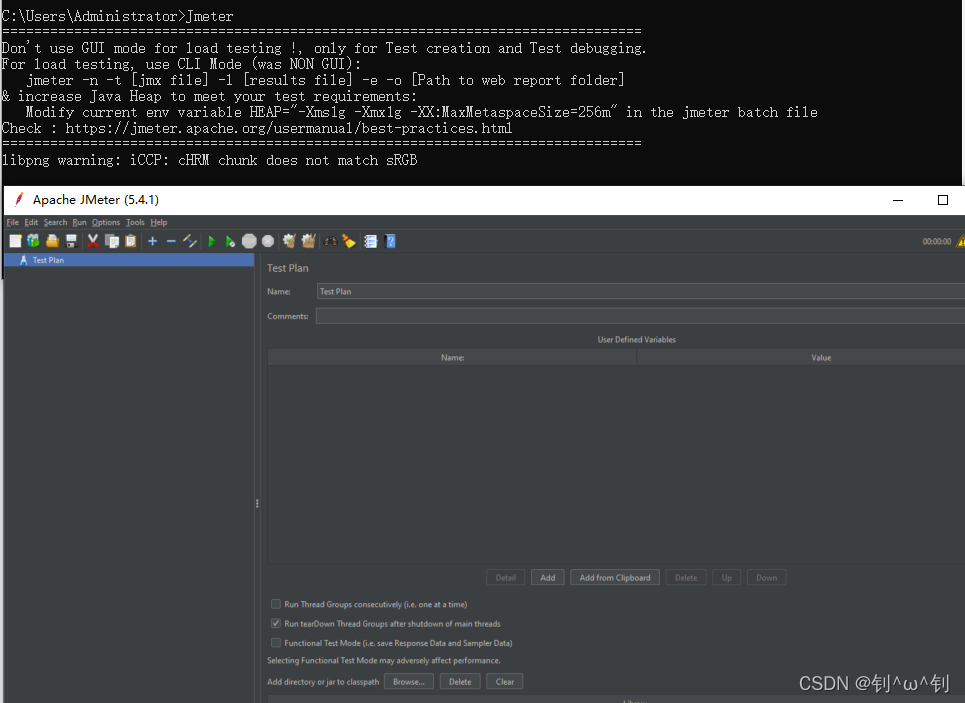This screenshot has width=965, height=703.
Task: Click the Clear All brooms icon
Action: [x=308, y=241]
